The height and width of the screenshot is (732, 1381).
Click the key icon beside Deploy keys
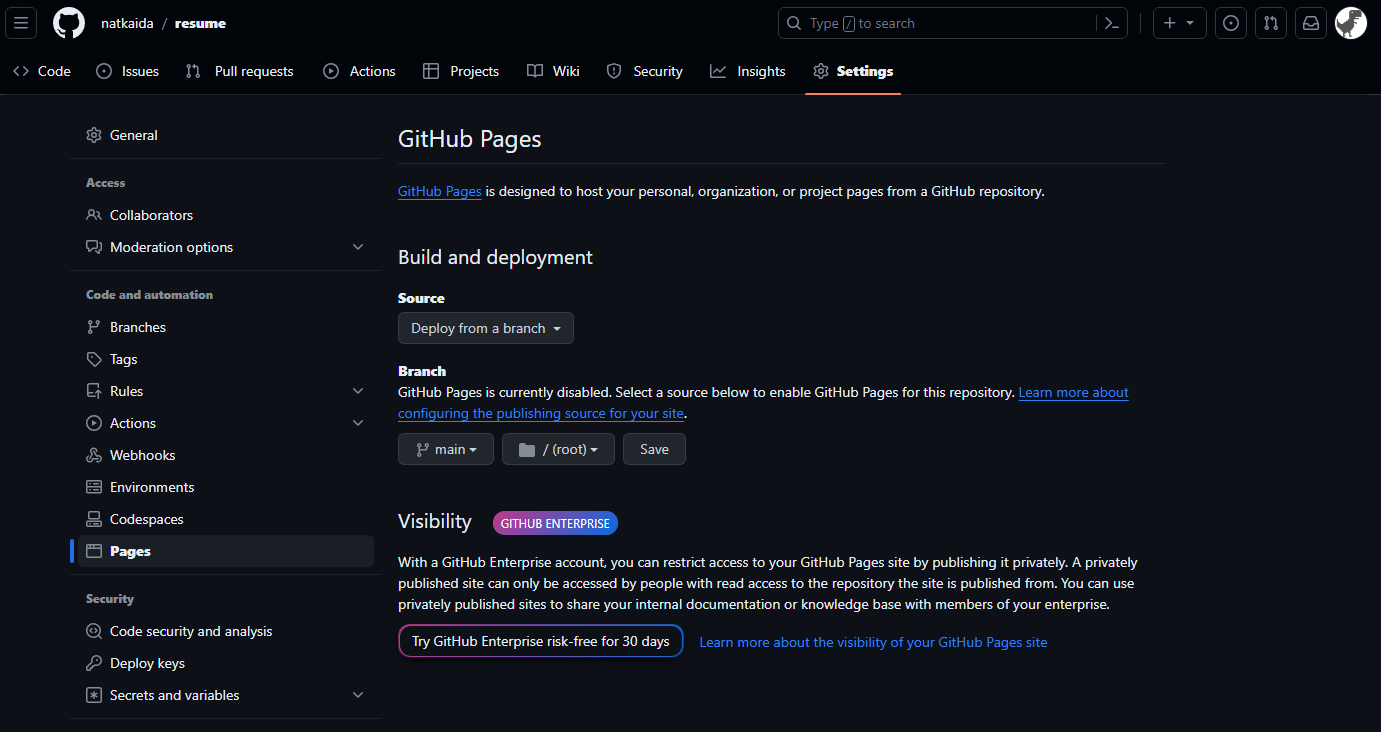pyautogui.click(x=94, y=663)
